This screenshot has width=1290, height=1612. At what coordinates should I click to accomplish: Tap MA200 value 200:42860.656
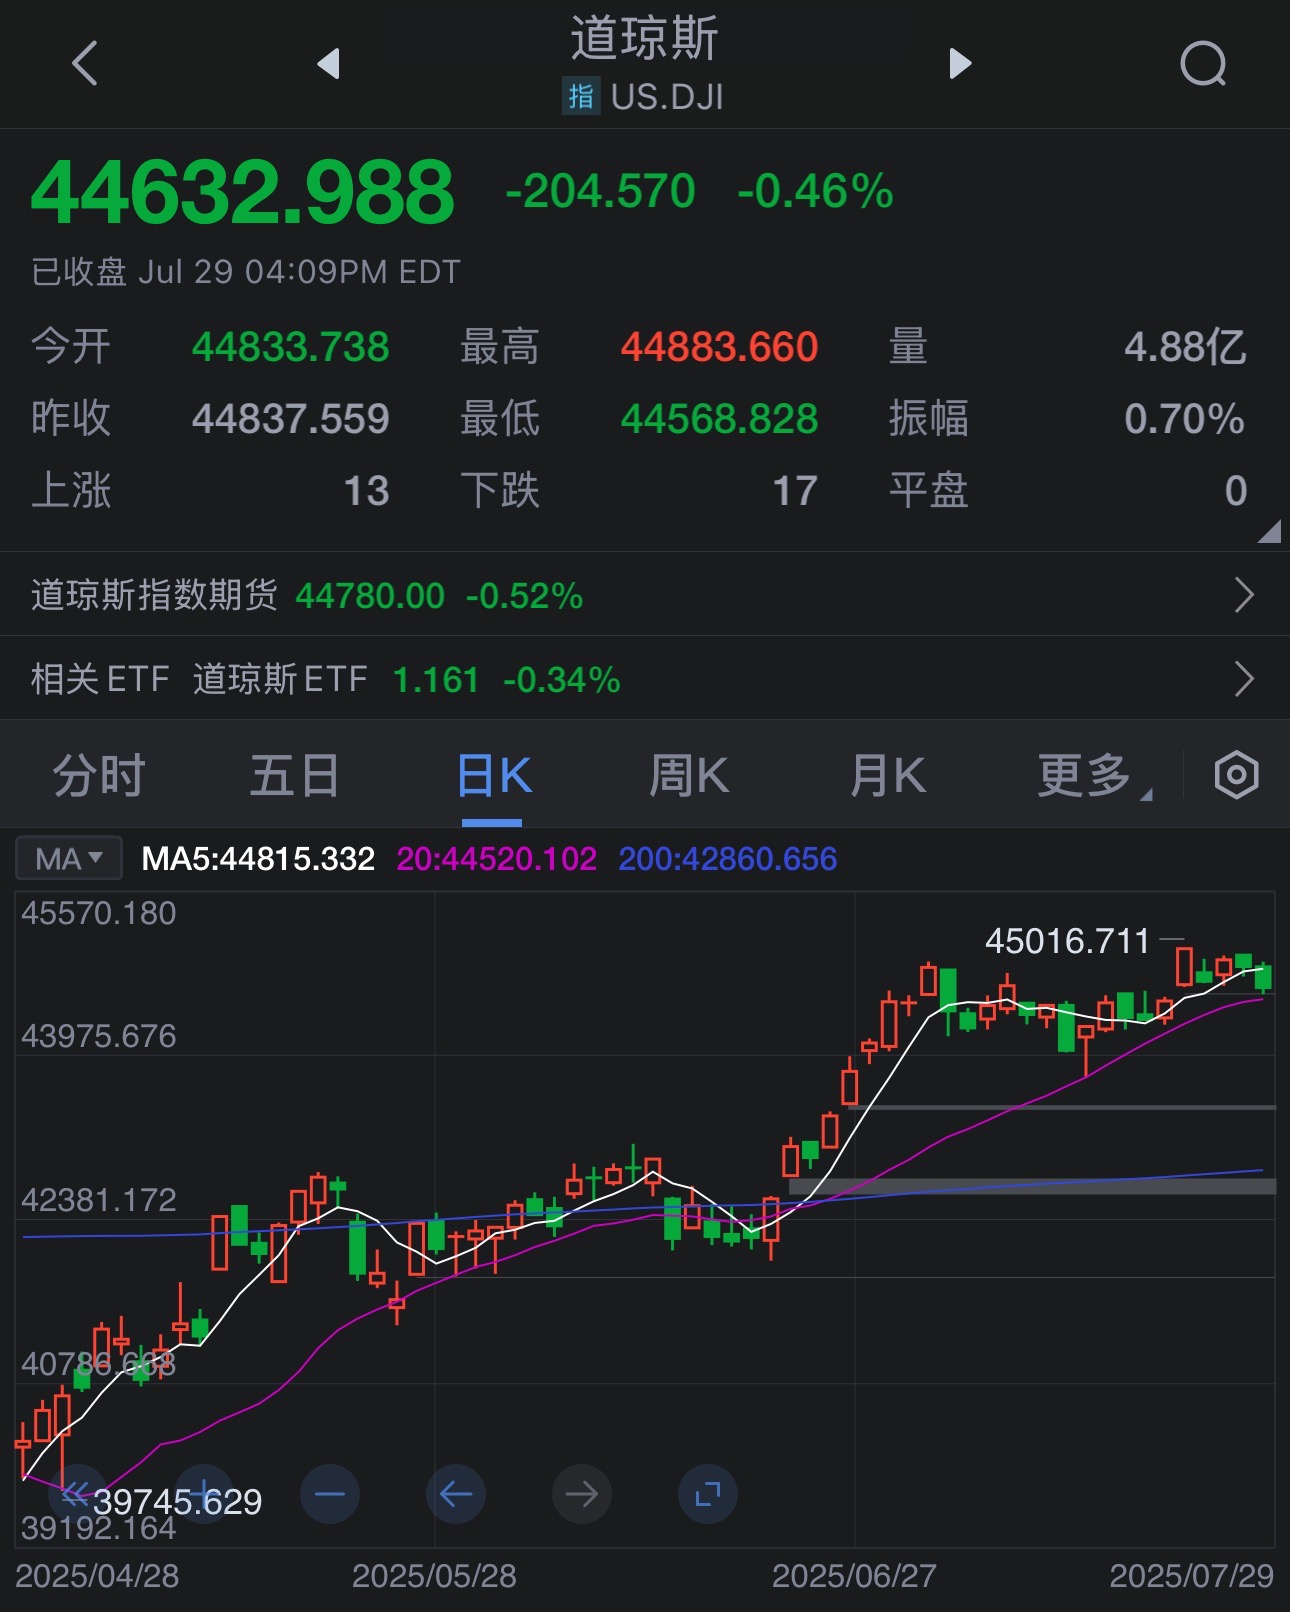[x=727, y=858]
